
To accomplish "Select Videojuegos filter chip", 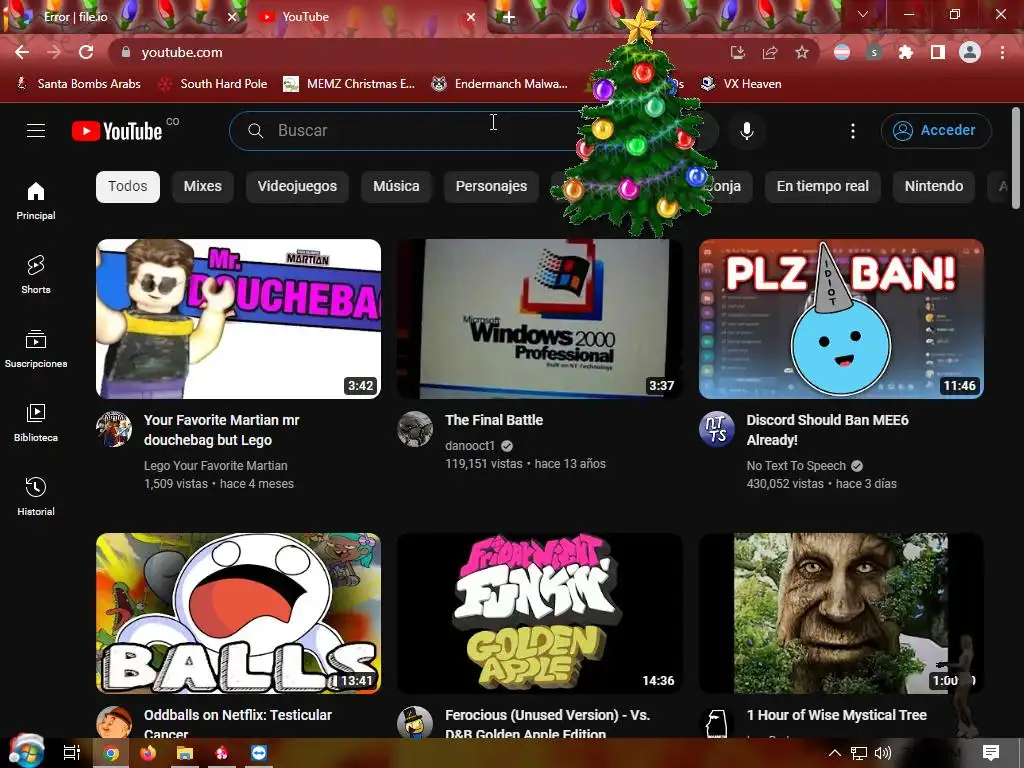I will click(297, 187).
